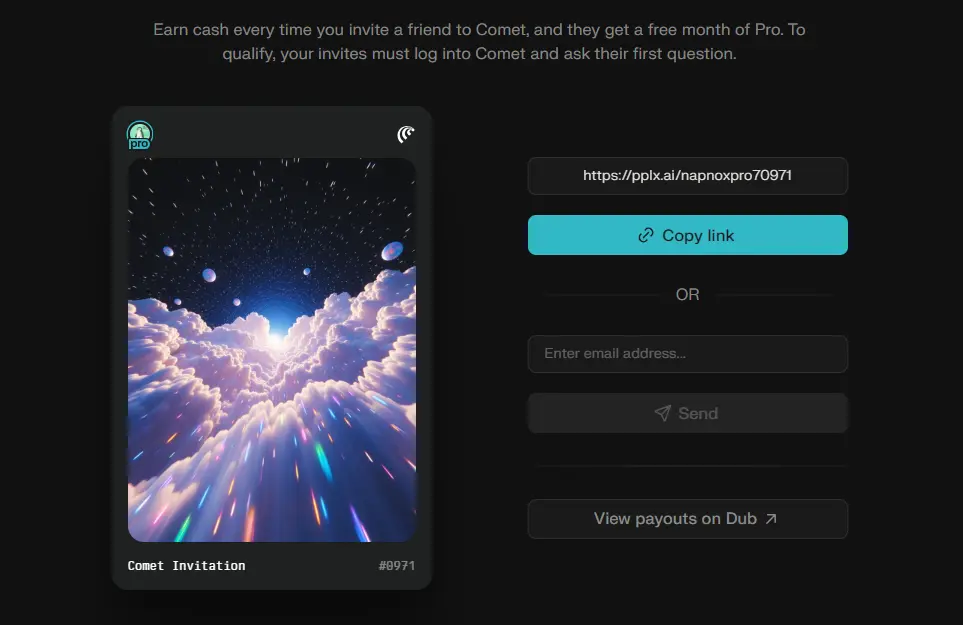The image size is (963, 625).
Task: Click the chain link icon in Copy link
Action: click(646, 236)
